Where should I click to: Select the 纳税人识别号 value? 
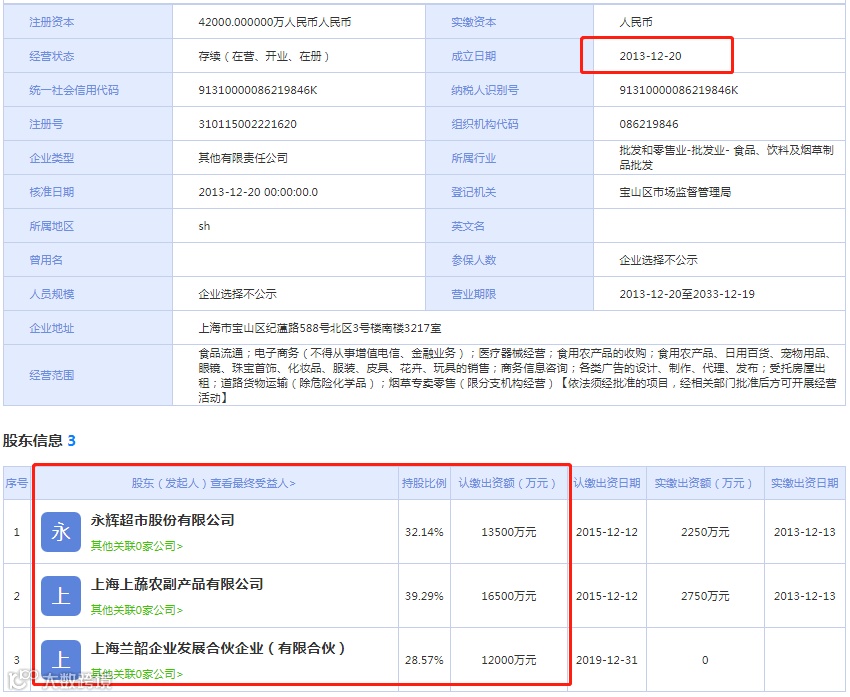679,90
